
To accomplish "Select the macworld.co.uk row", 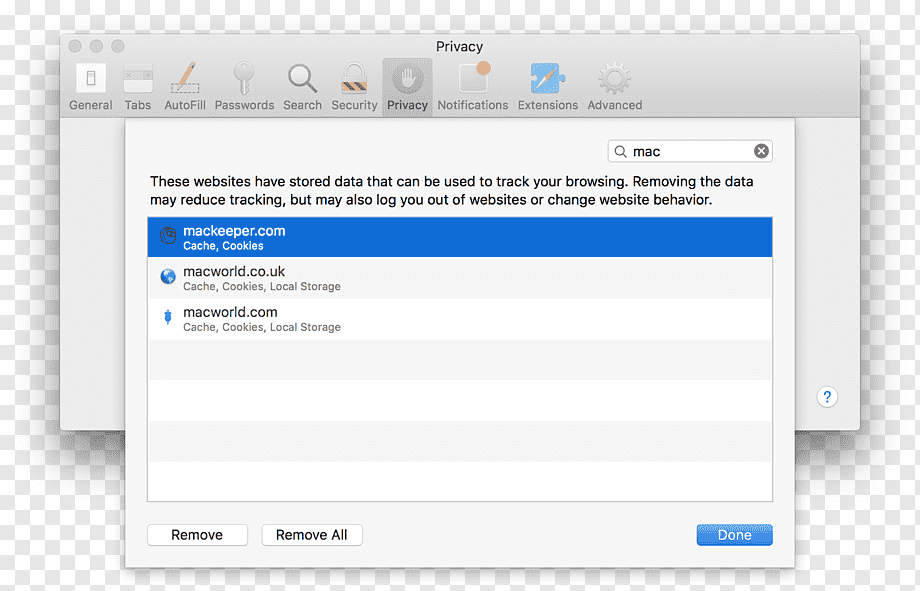I will [x=460, y=278].
